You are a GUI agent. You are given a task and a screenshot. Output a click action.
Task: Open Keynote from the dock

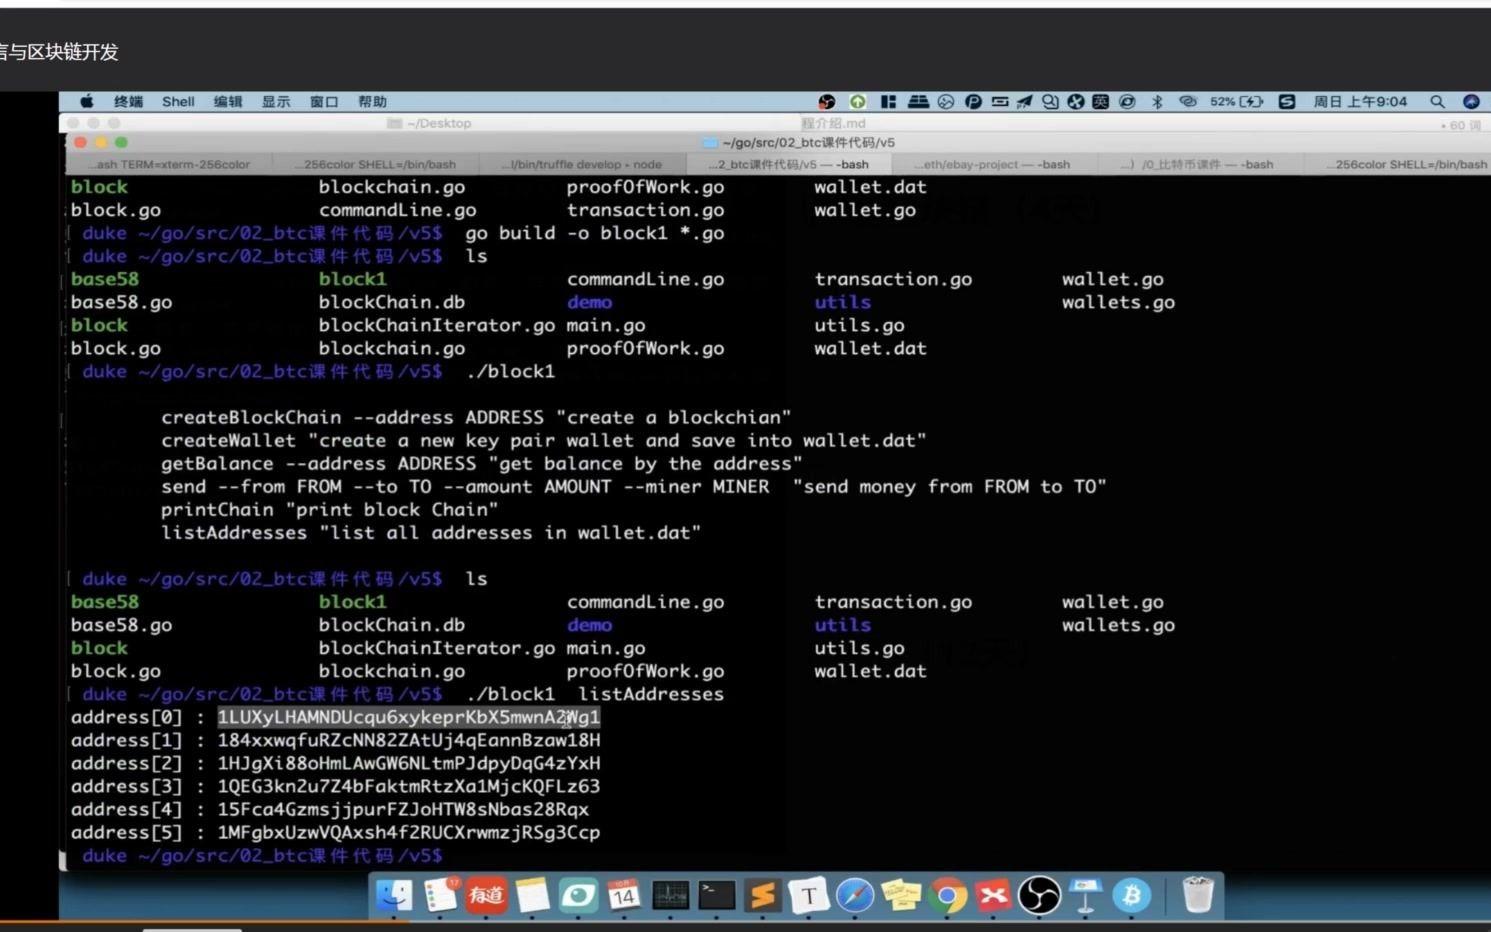[1085, 895]
